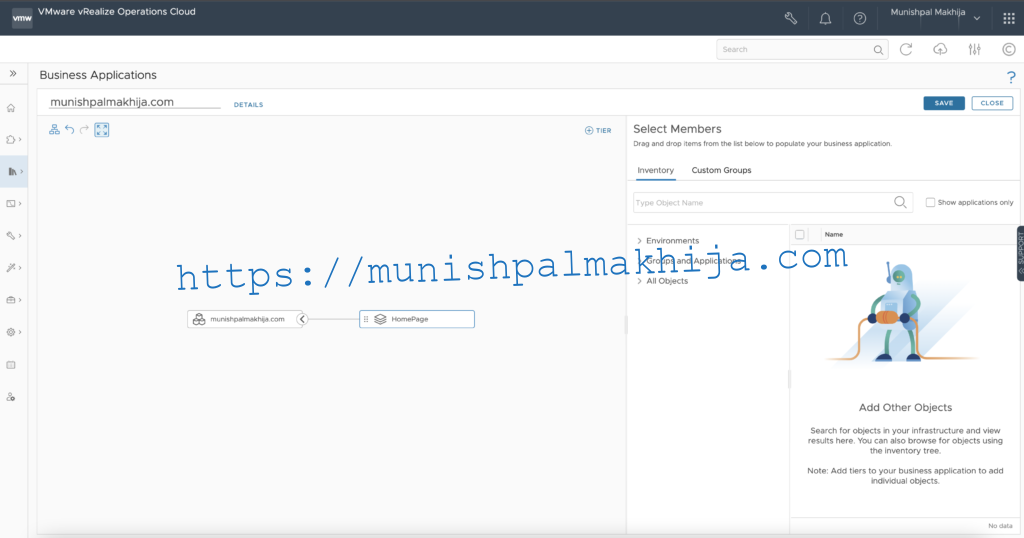Screen dimensions: 1024x538
Task: Switch to the Inventory tab
Action: pos(656,170)
